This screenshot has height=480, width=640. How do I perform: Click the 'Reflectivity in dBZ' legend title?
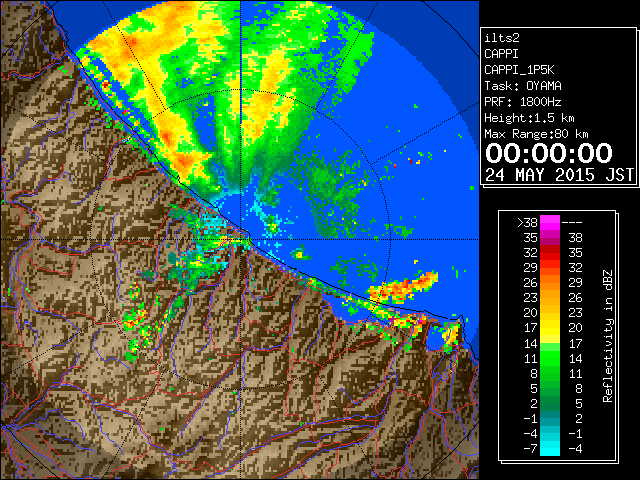click(x=608, y=336)
